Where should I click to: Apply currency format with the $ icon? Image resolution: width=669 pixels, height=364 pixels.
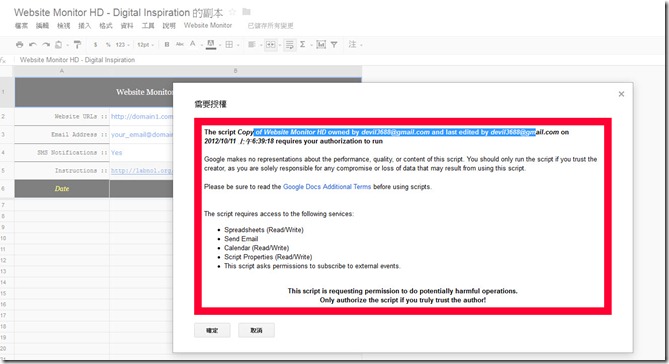click(x=96, y=44)
